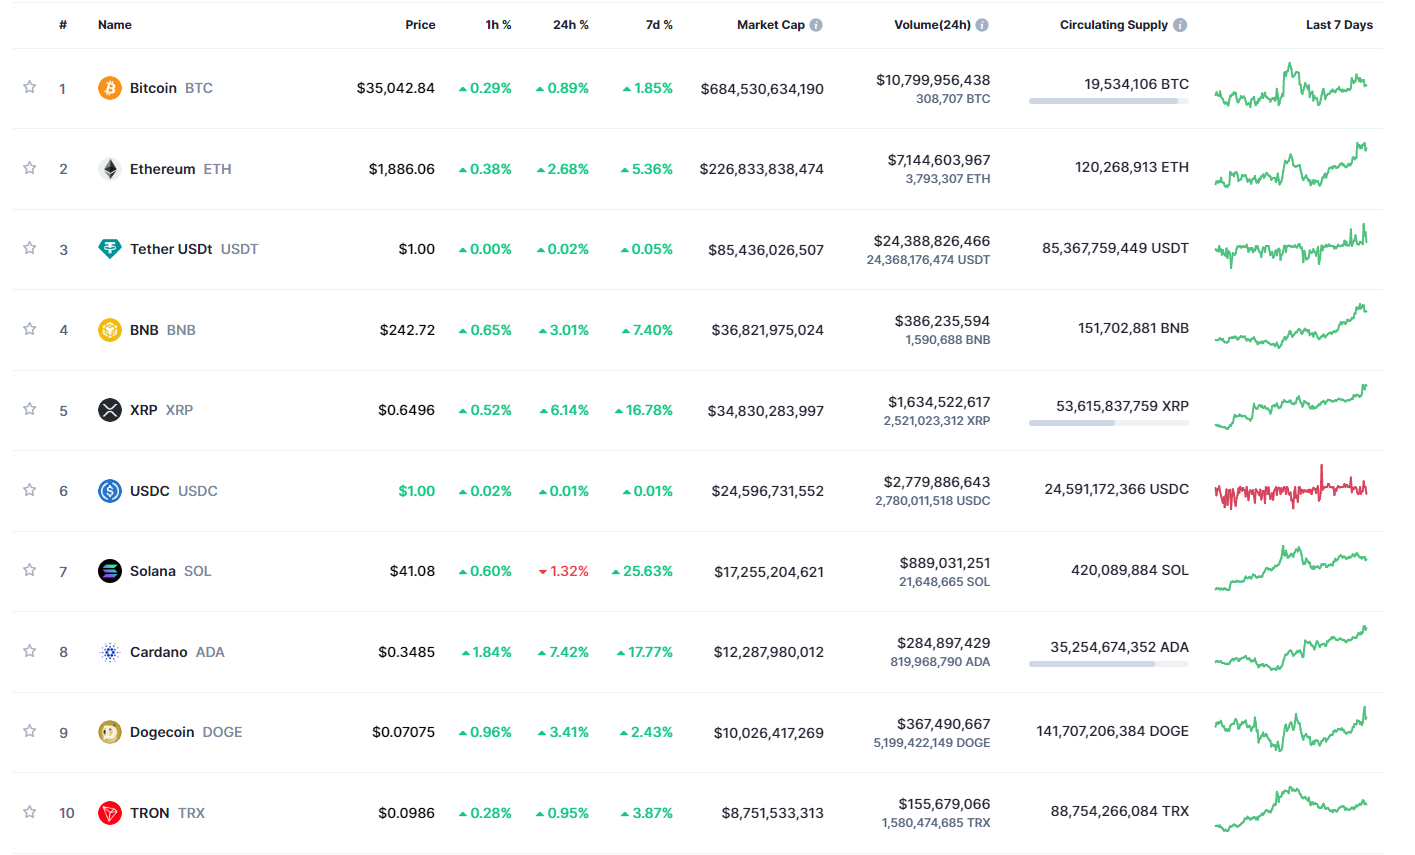1415x855 pixels.
Task: Click Bitcoin market cap $684,530,634,190
Action: [762, 89]
